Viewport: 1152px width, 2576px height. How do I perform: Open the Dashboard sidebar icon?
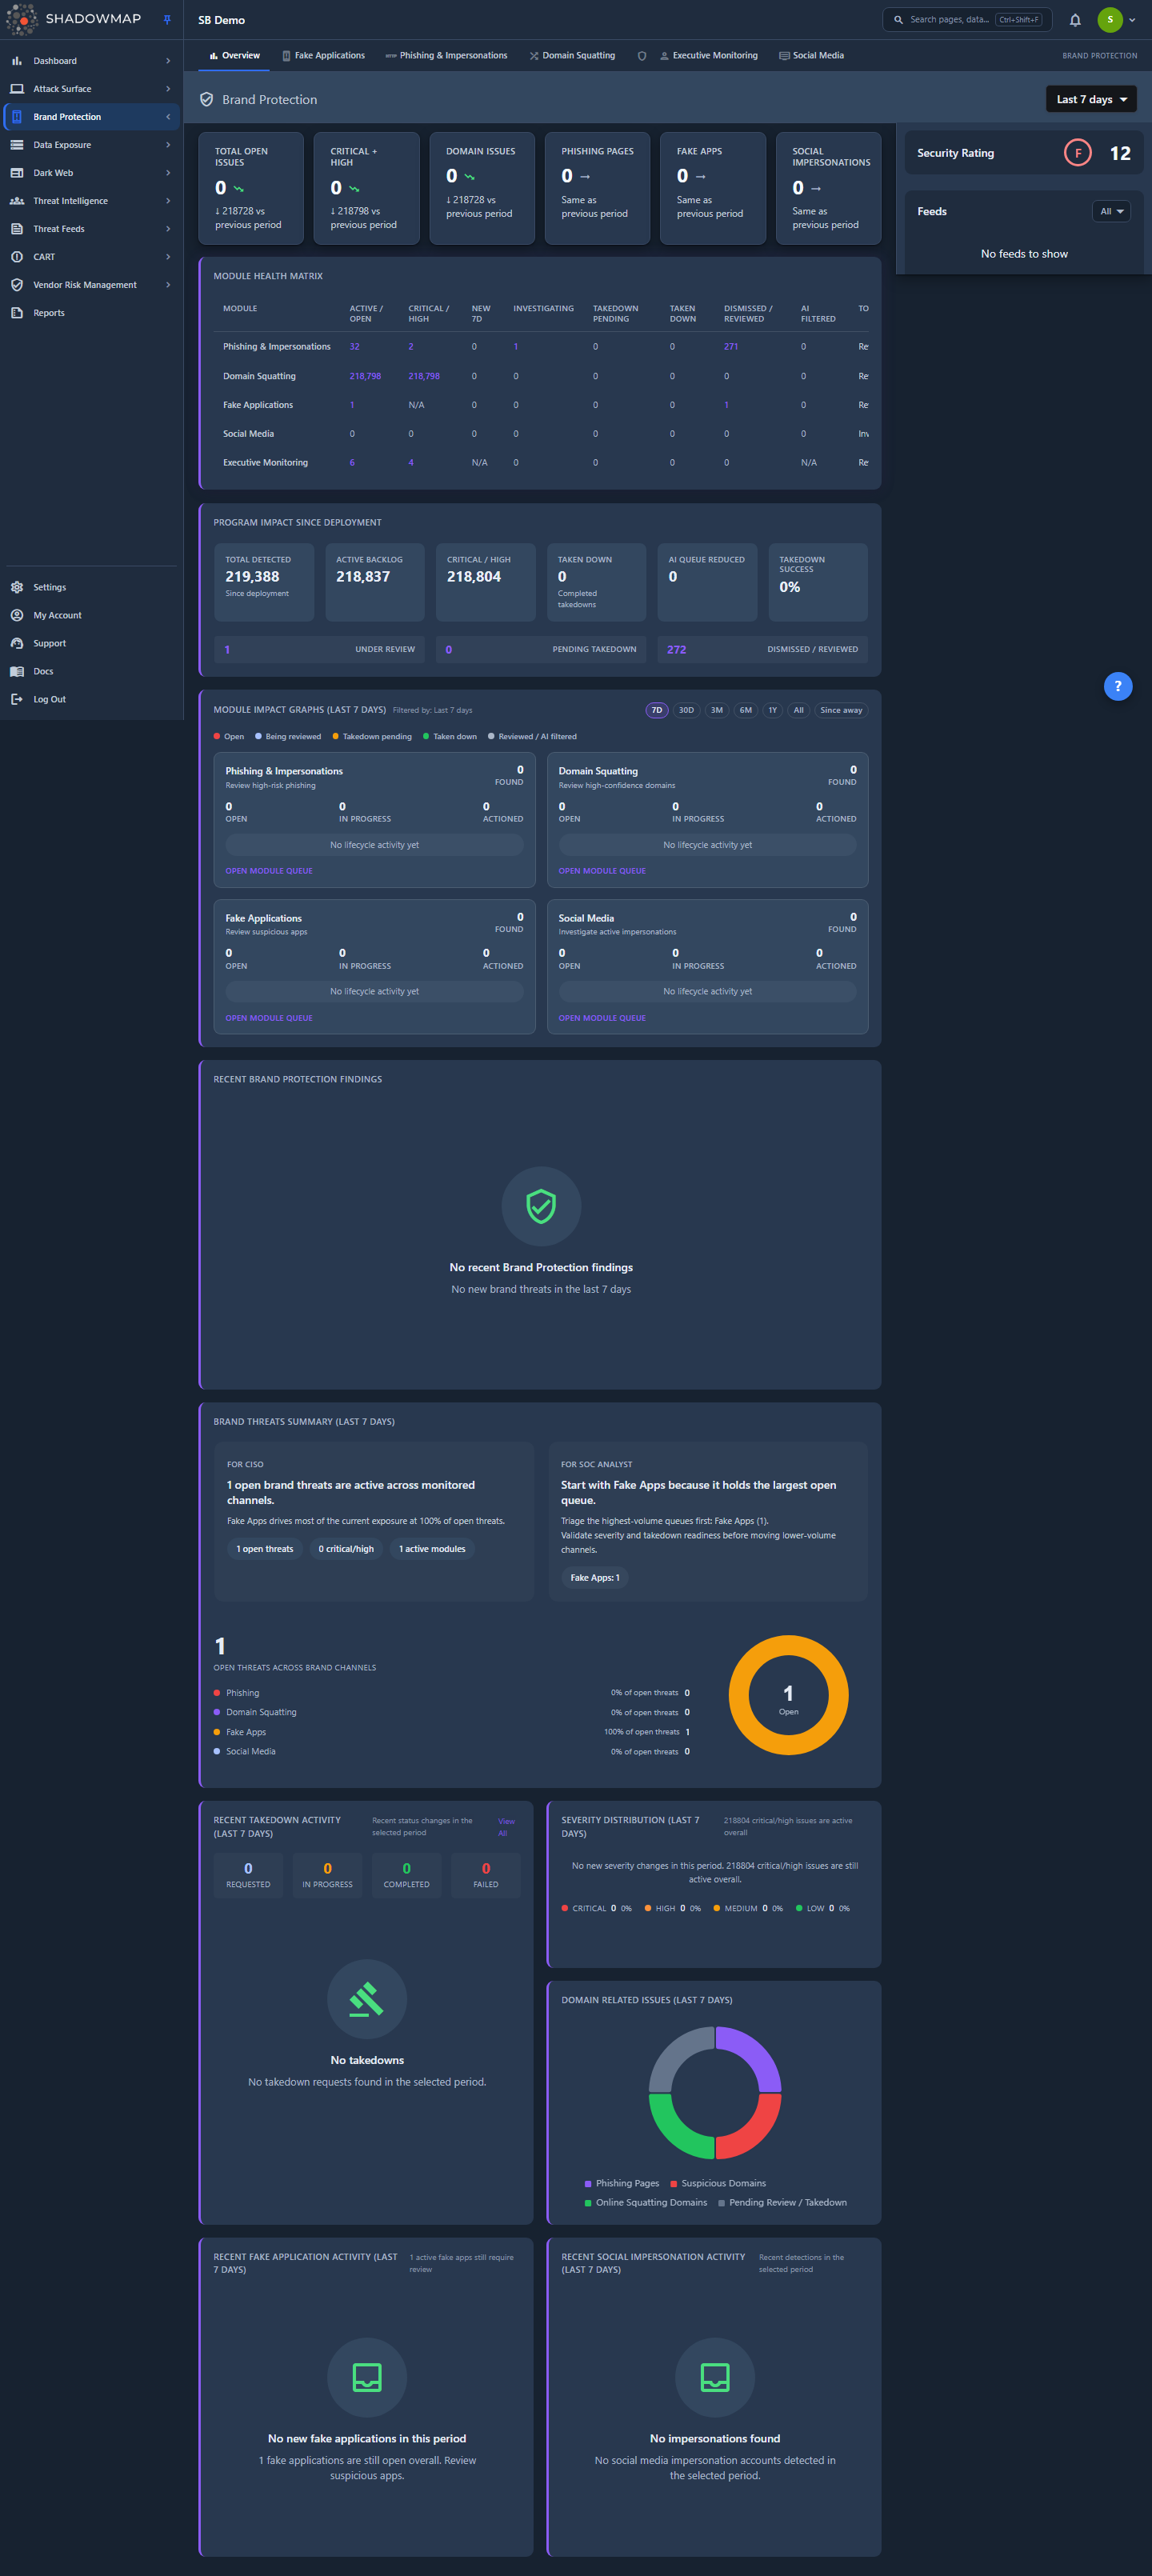pos(17,61)
